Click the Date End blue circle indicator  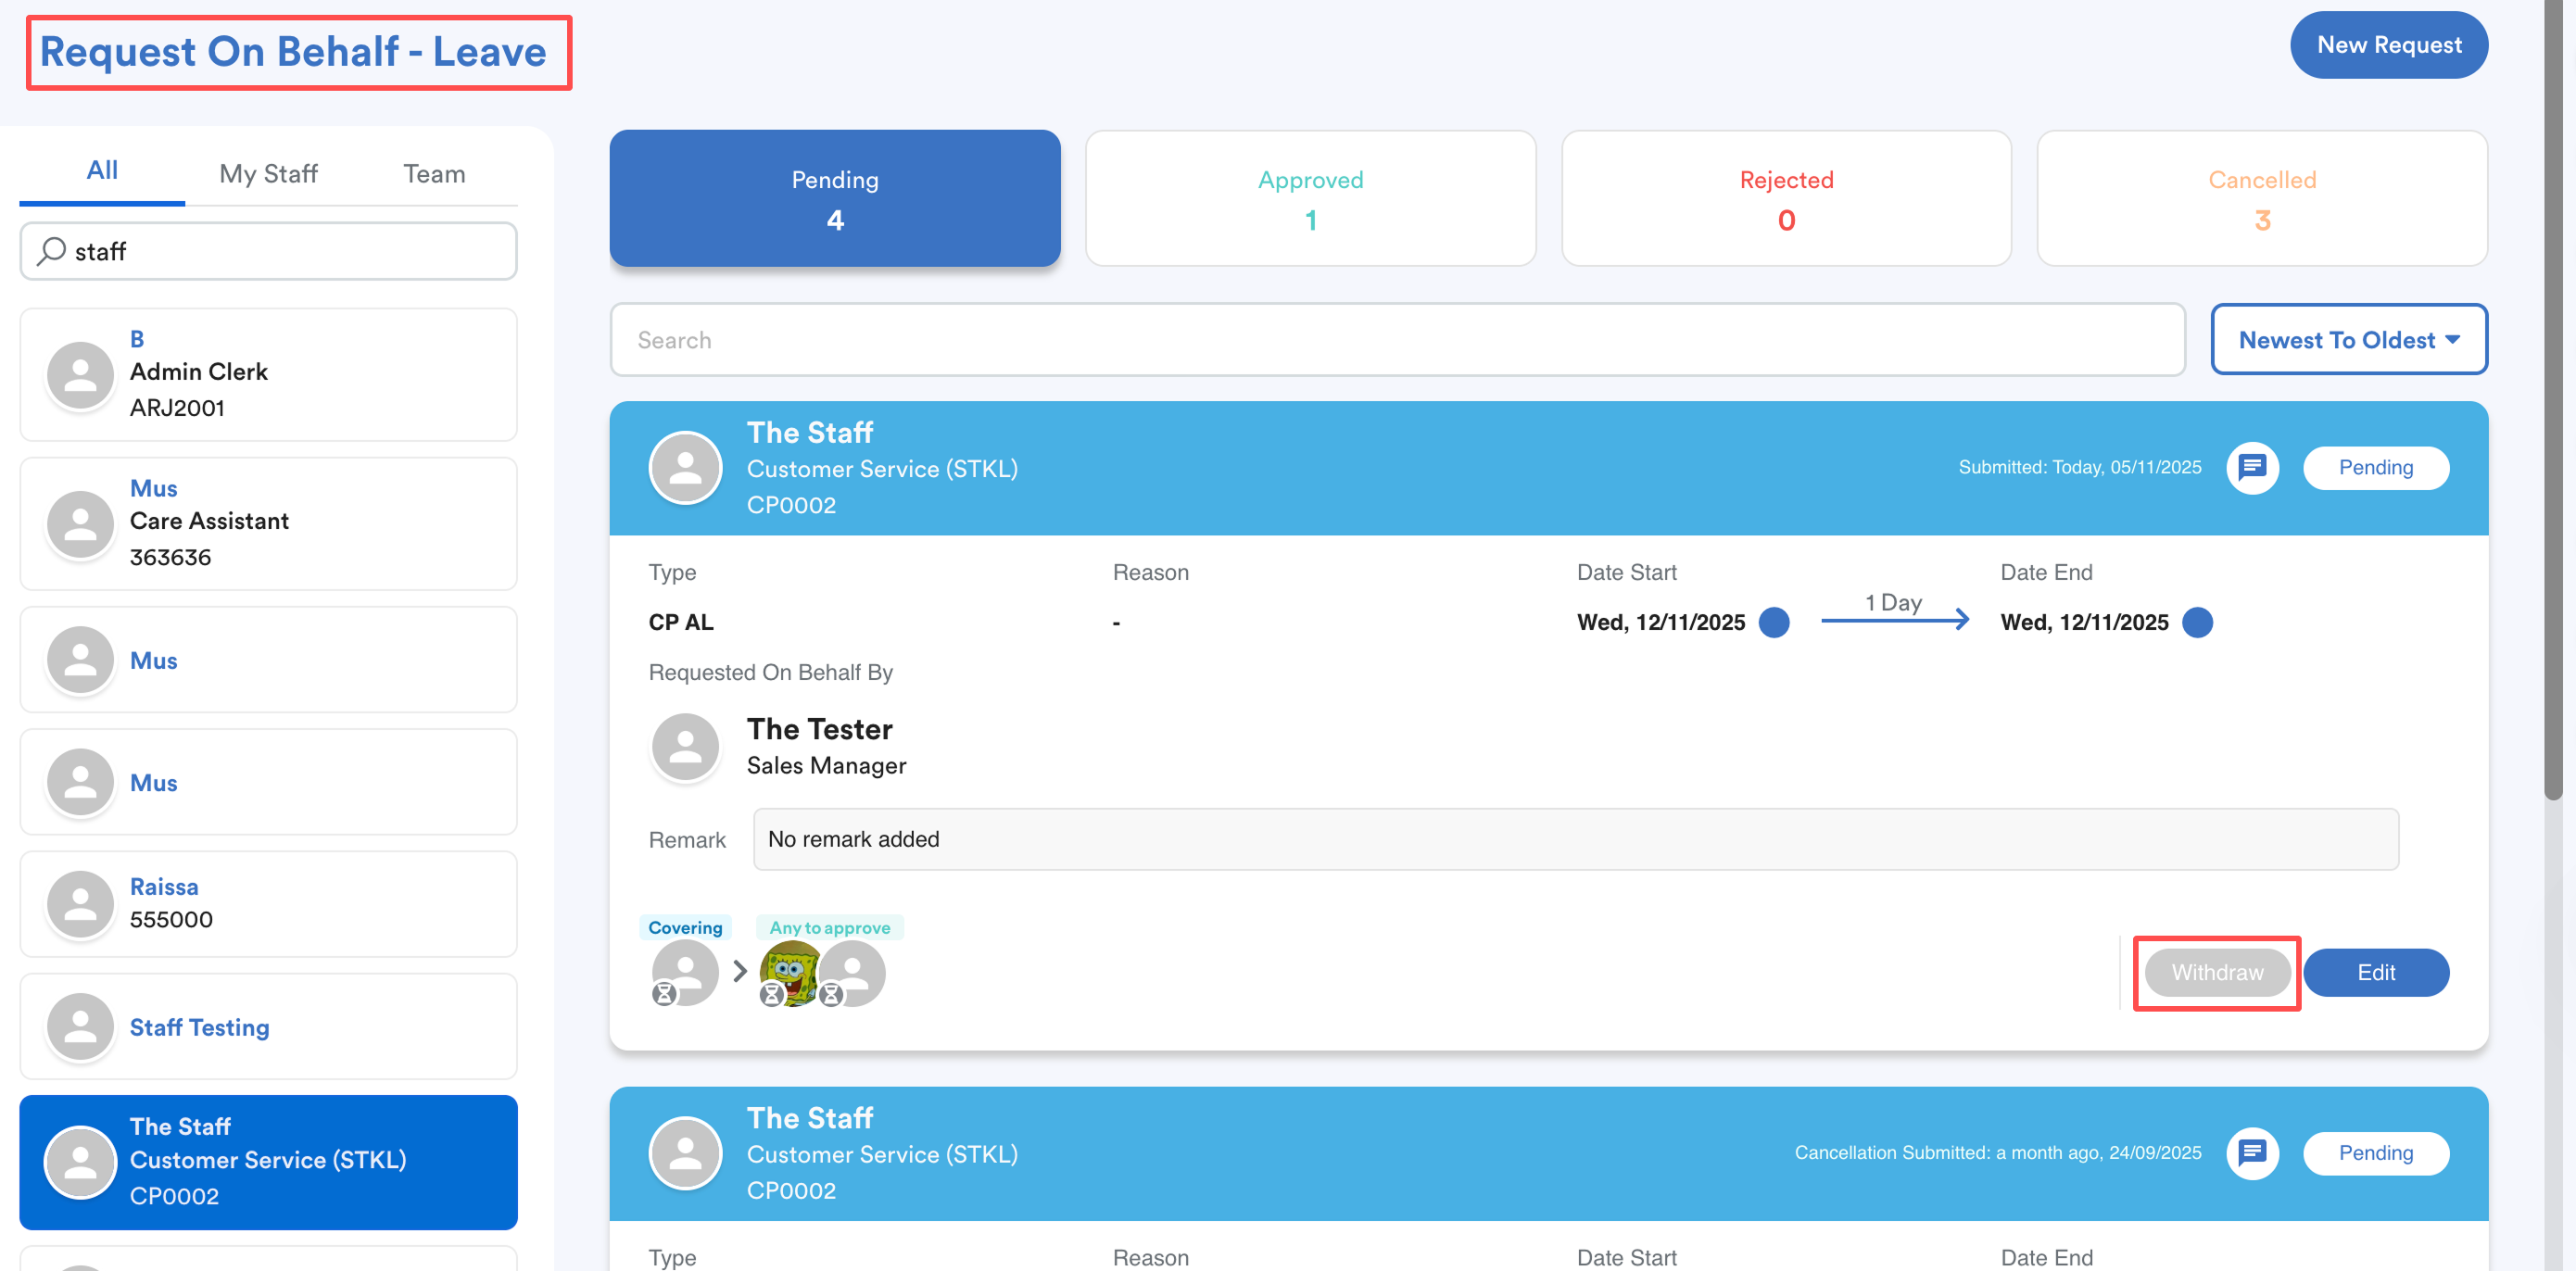tap(2196, 622)
